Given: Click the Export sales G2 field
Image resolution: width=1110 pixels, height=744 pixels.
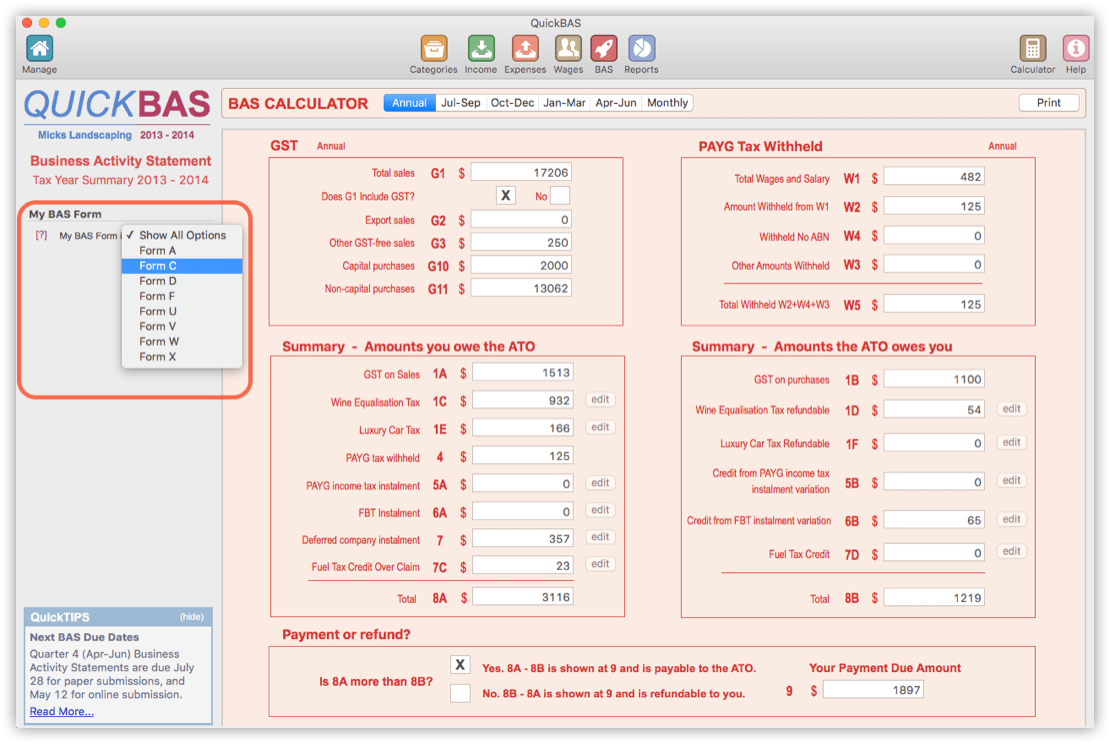Looking at the screenshot, I should coord(522,219).
